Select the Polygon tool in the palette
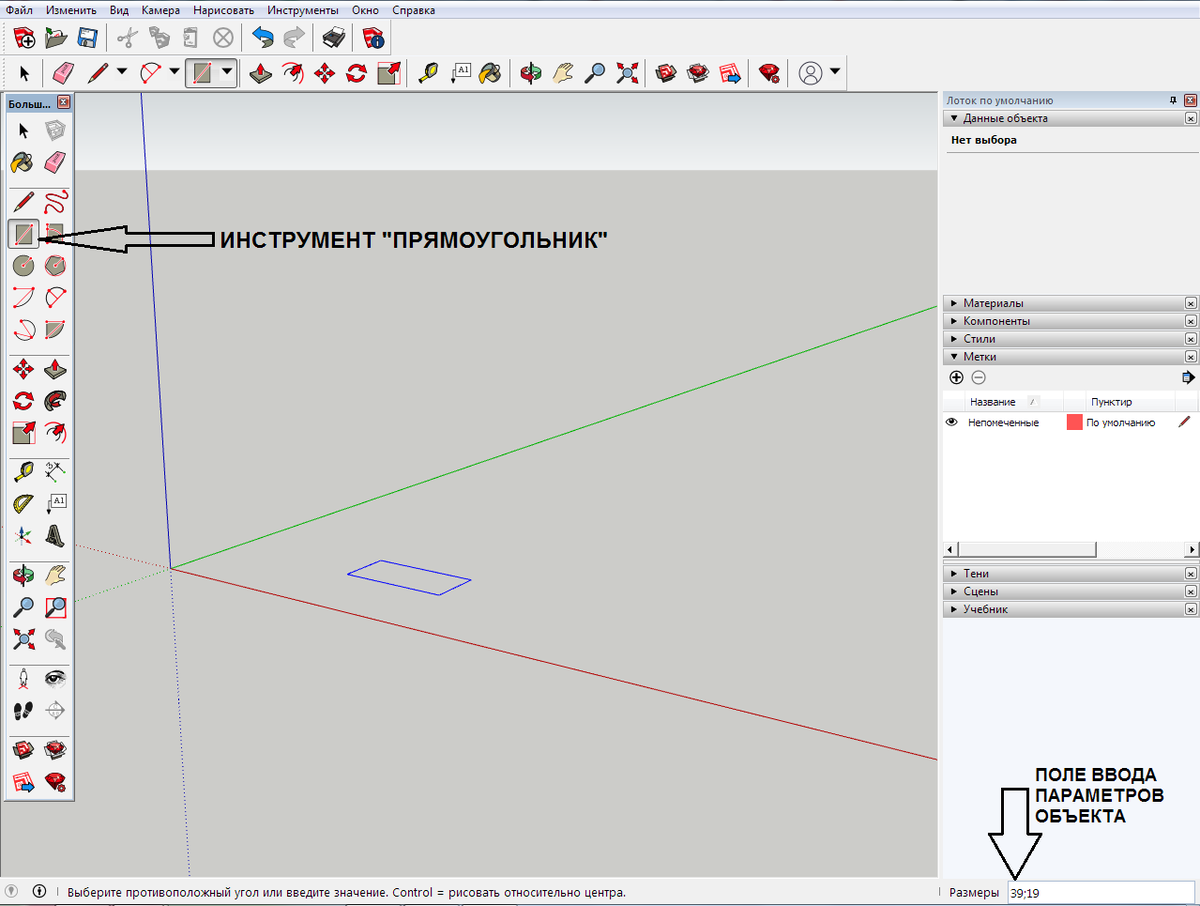 55,265
